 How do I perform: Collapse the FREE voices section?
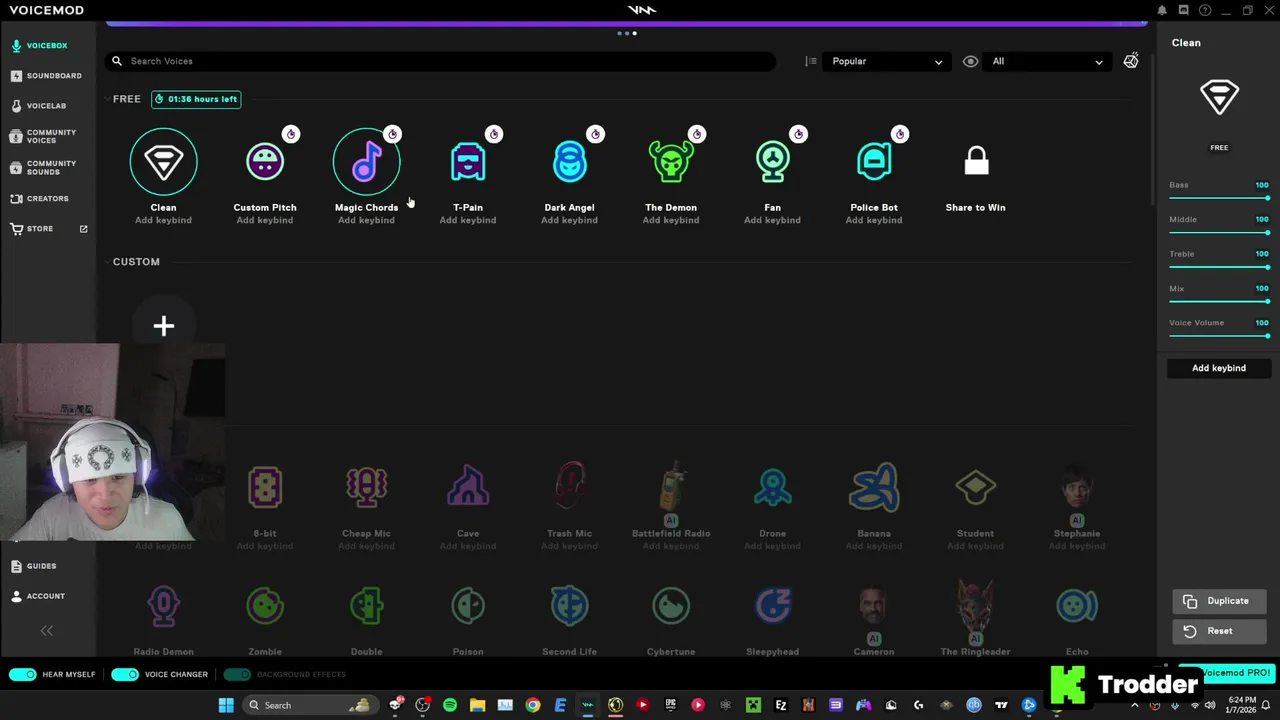coord(106,99)
